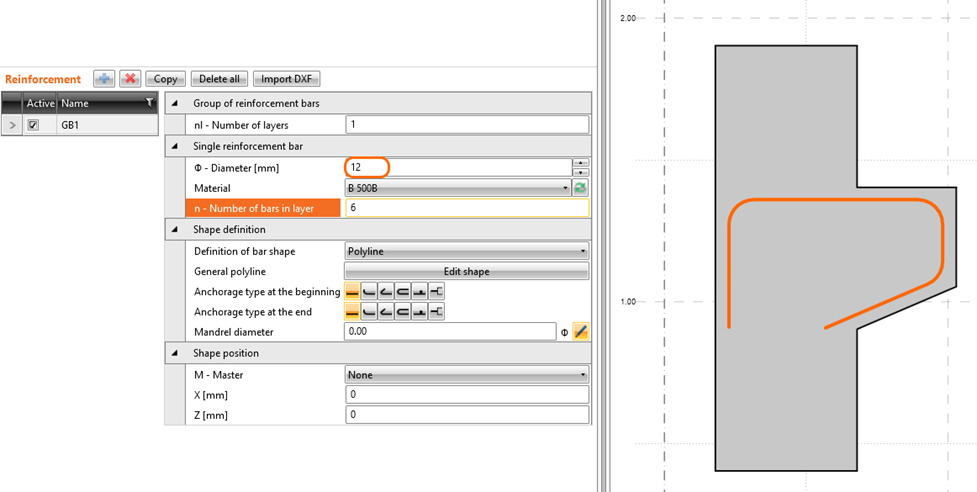Viewport: 977px width, 492px height.
Task: Collapse the Group of reinforcement bars section
Action: (175, 103)
